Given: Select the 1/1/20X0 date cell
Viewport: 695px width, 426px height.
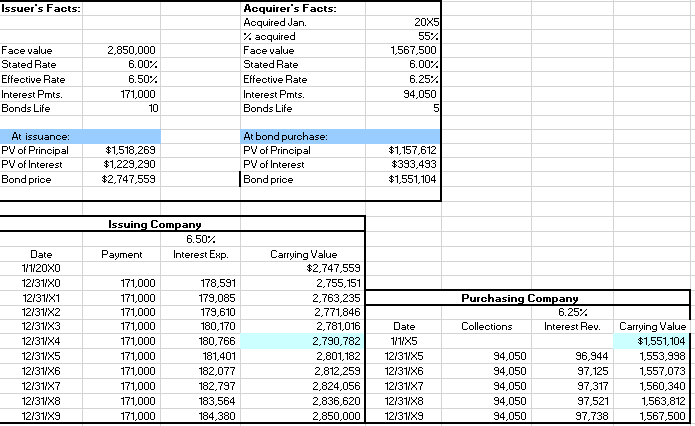Looking at the screenshot, I should pos(41,269).
